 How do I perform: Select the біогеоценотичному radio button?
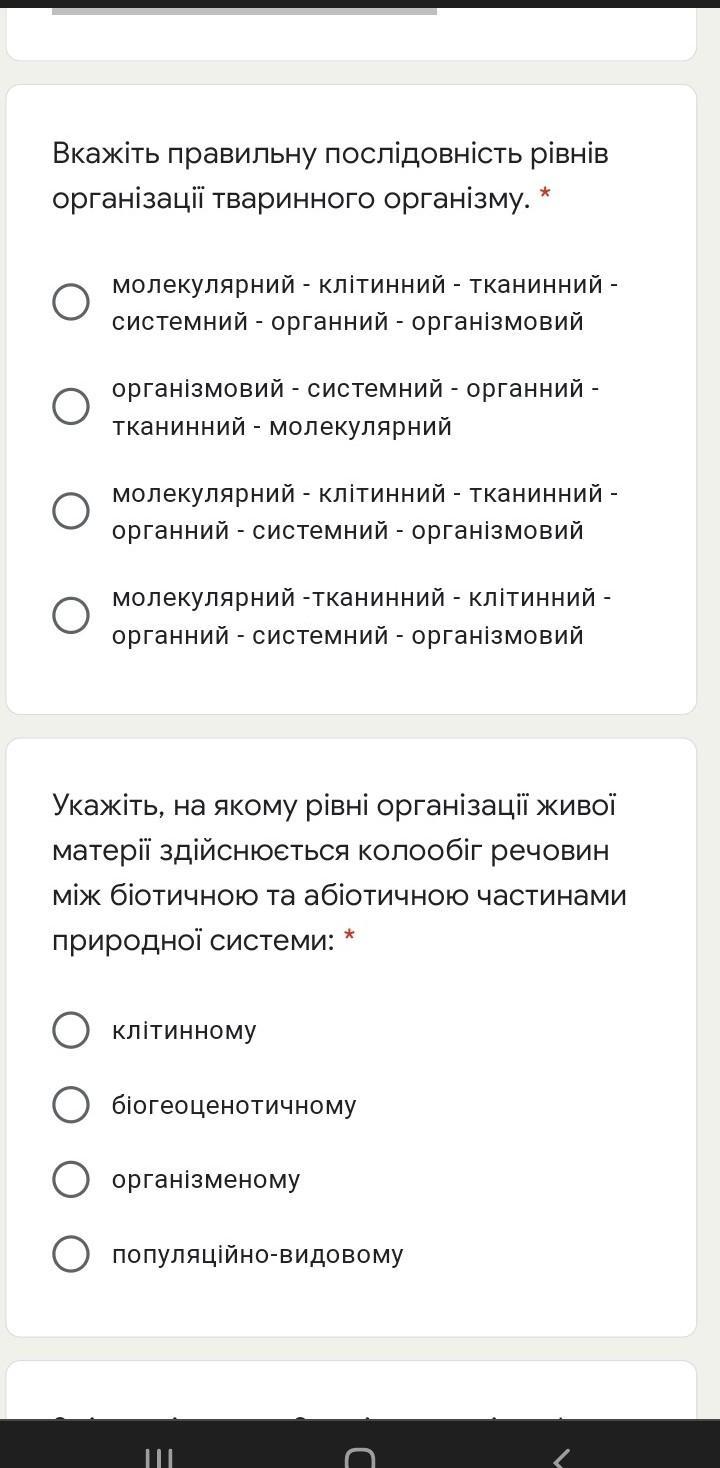(x=71, y=1104)
